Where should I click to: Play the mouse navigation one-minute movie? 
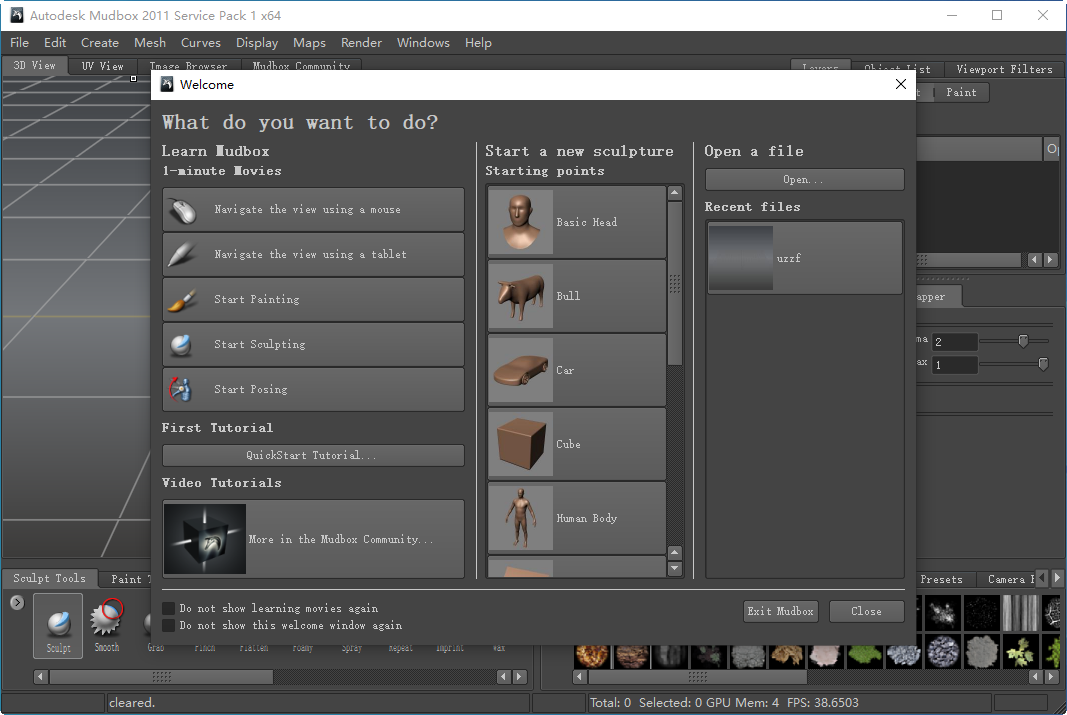coord(313,210)
